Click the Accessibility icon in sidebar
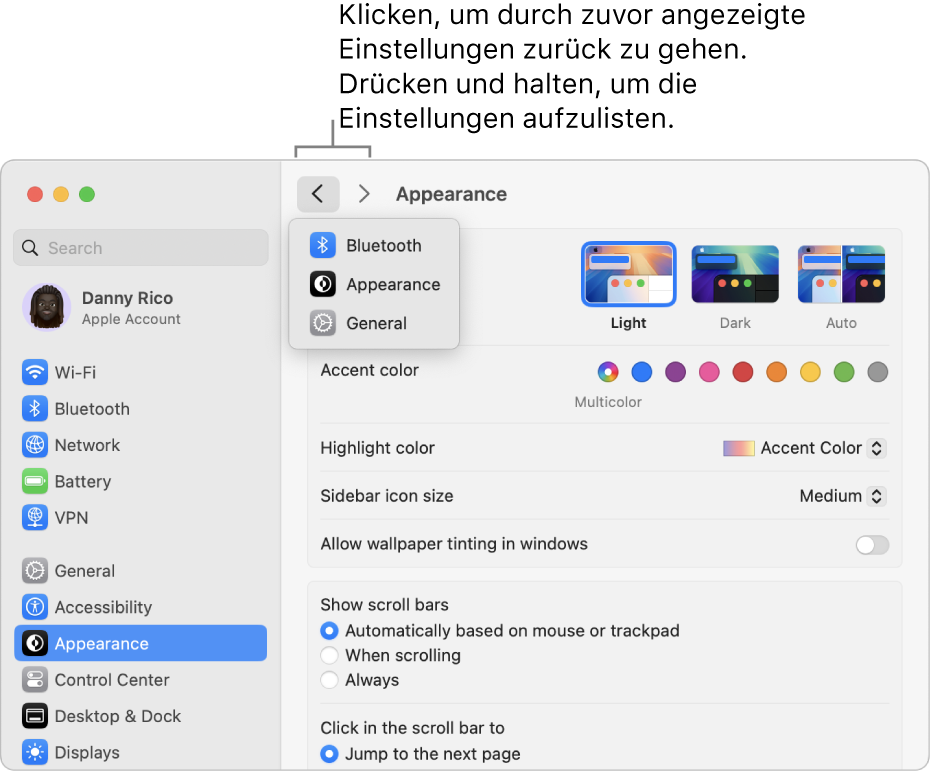The height and width of the screenshot is (774, 931). click(35, 607)
